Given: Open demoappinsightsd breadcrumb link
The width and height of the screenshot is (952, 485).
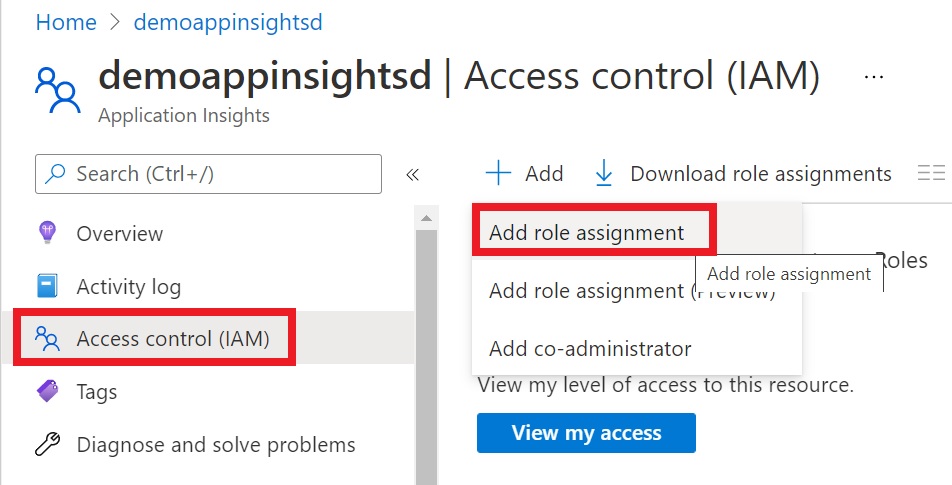Looking at the screenshot, I should point(229,22).
